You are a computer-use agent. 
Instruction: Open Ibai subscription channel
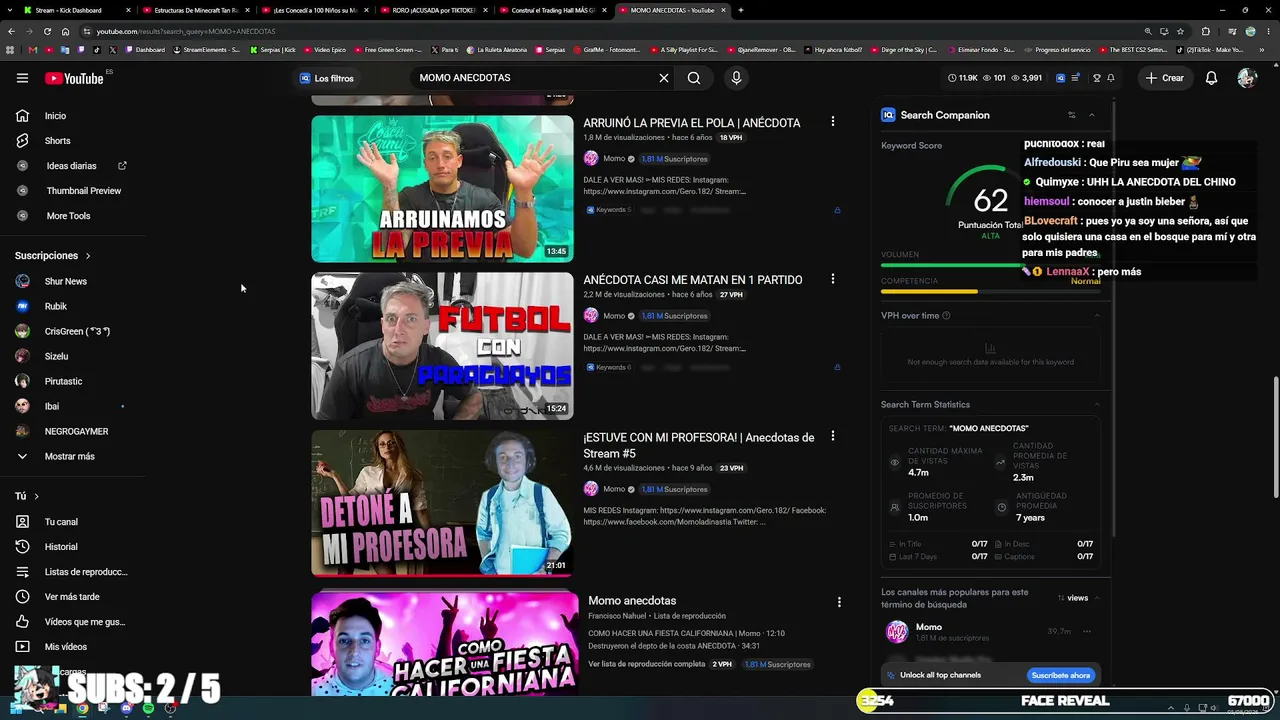coord(52,407)
